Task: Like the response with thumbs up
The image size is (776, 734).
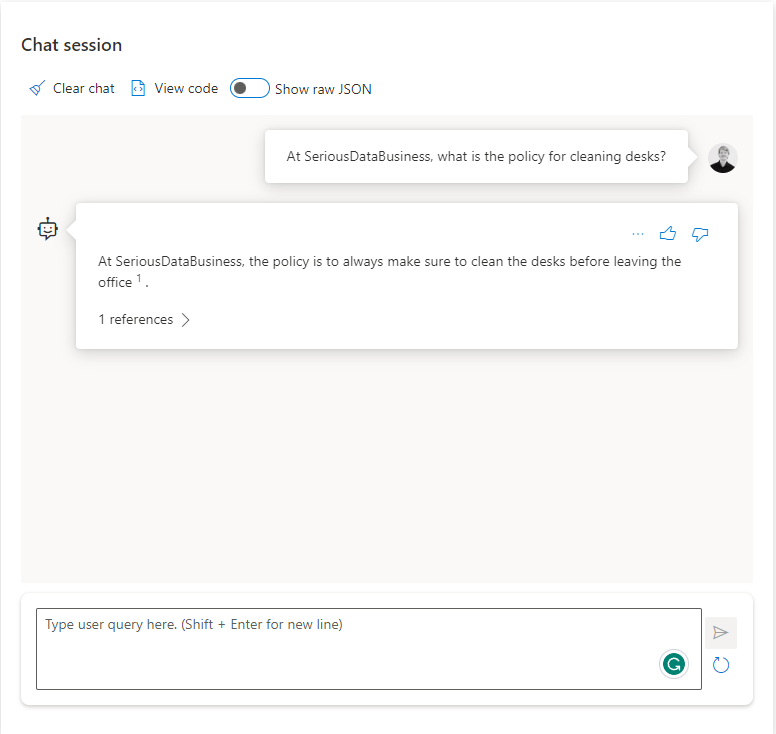Action: click(668, 234)
